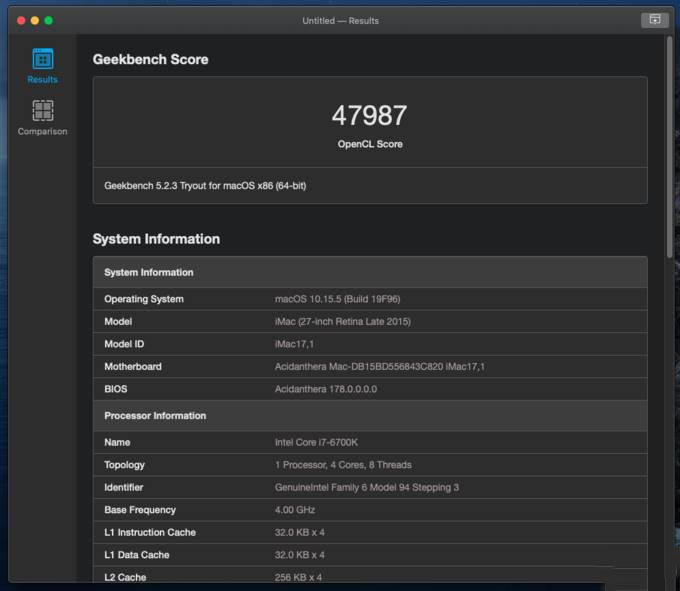Select the 4.00 GHz value
The image size is (680, 591).
pyautogui.click(x=295, y=510)
